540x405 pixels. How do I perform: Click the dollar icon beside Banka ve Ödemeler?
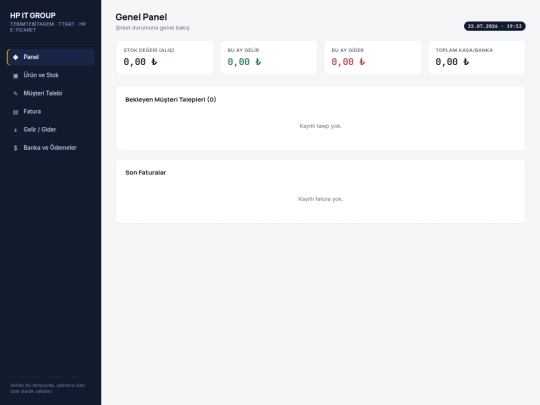(x=15, y=148)
